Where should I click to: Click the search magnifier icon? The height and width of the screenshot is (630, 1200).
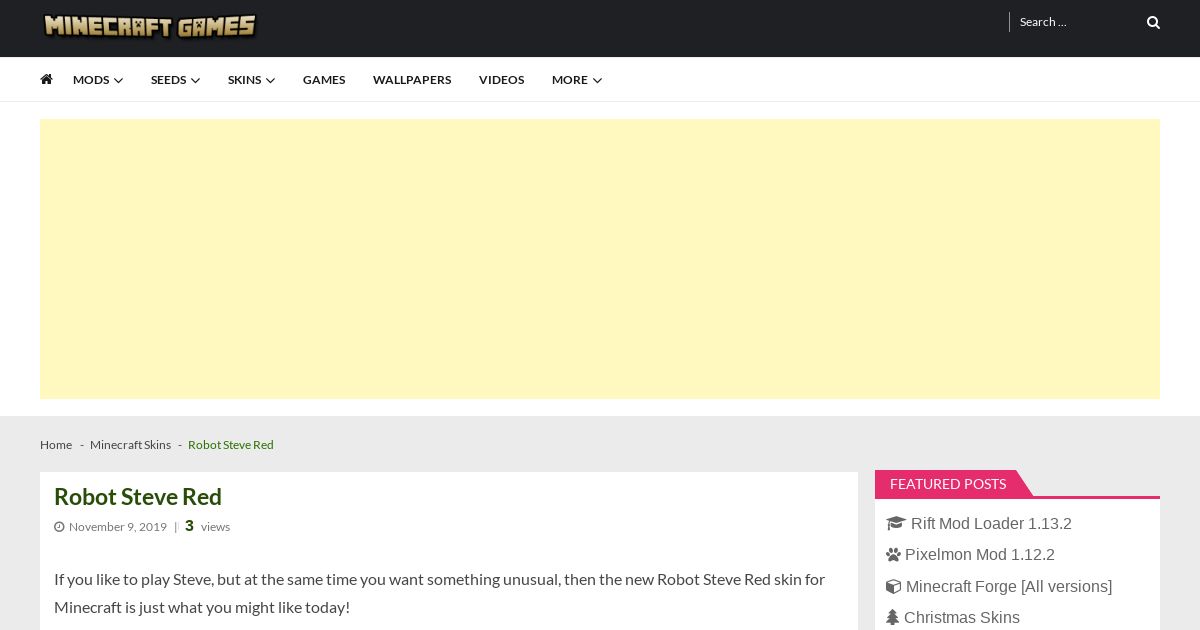[1153, 22]
